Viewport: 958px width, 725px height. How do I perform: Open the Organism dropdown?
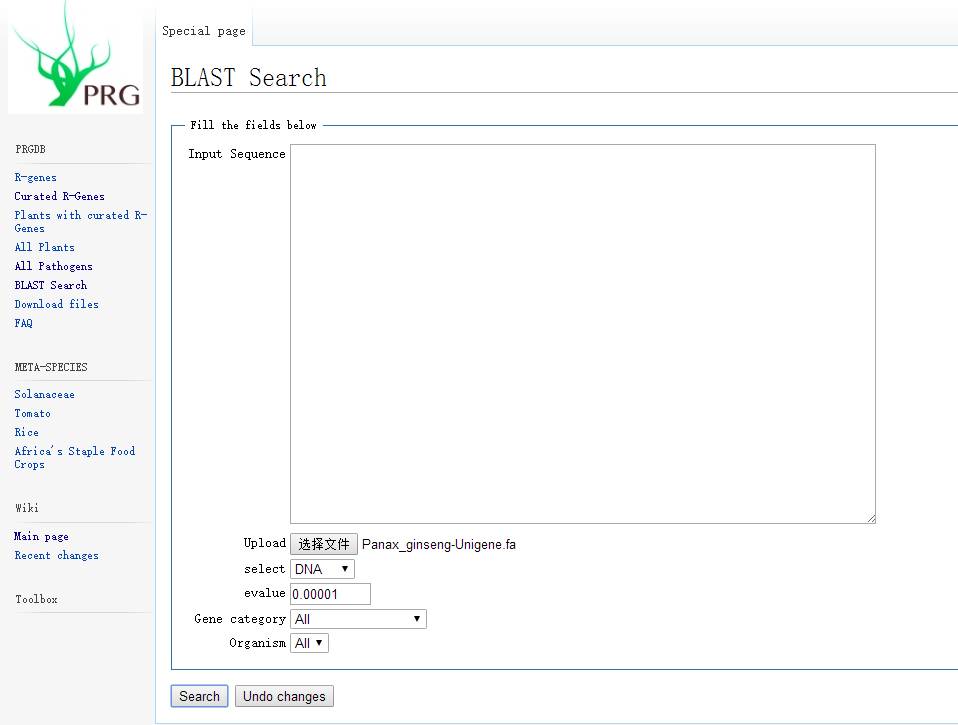(x=309, y=643)
